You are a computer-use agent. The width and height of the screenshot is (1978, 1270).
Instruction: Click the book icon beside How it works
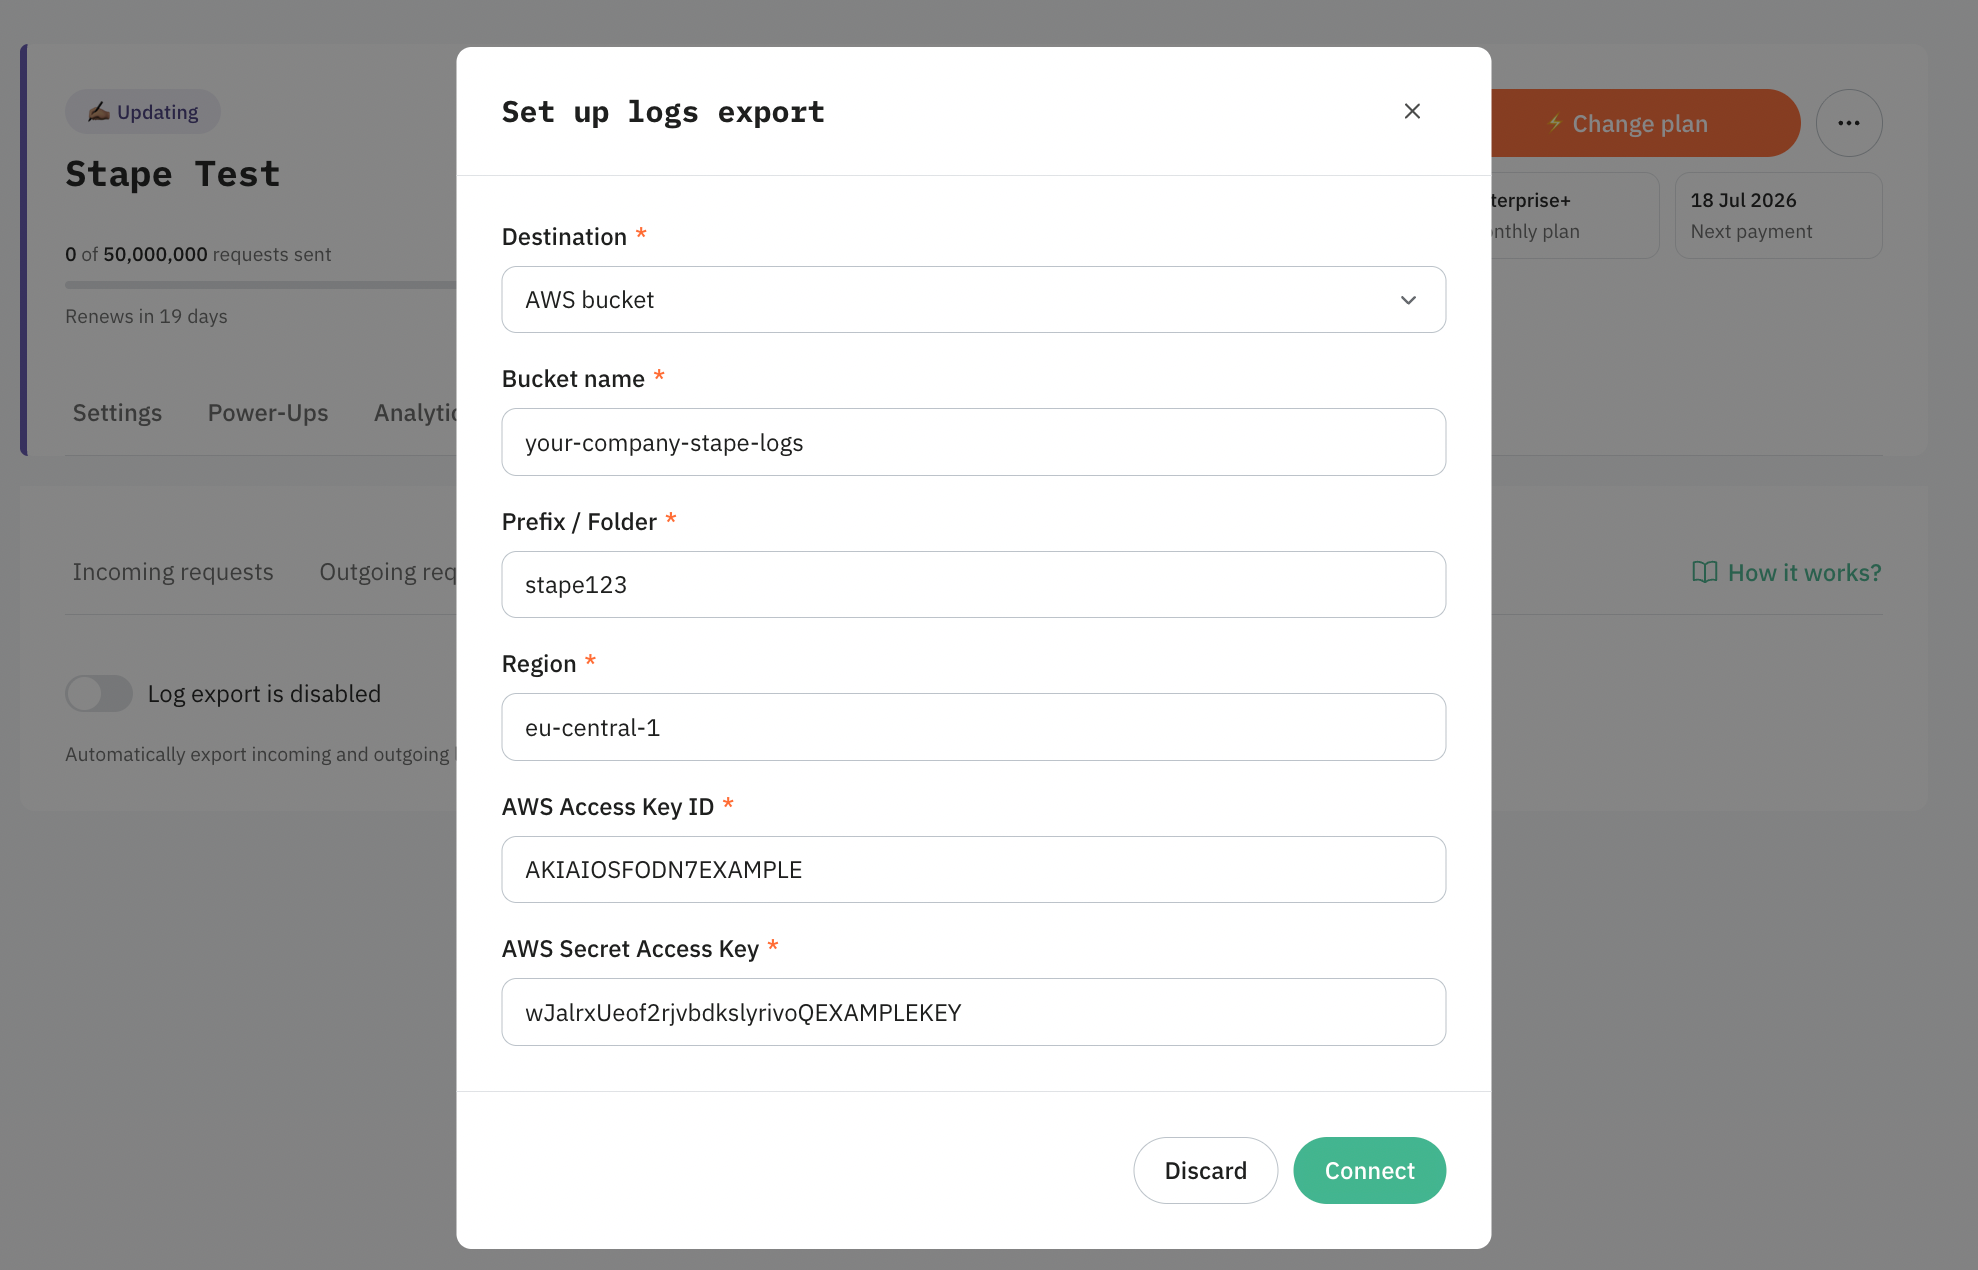click(1704, 572)
